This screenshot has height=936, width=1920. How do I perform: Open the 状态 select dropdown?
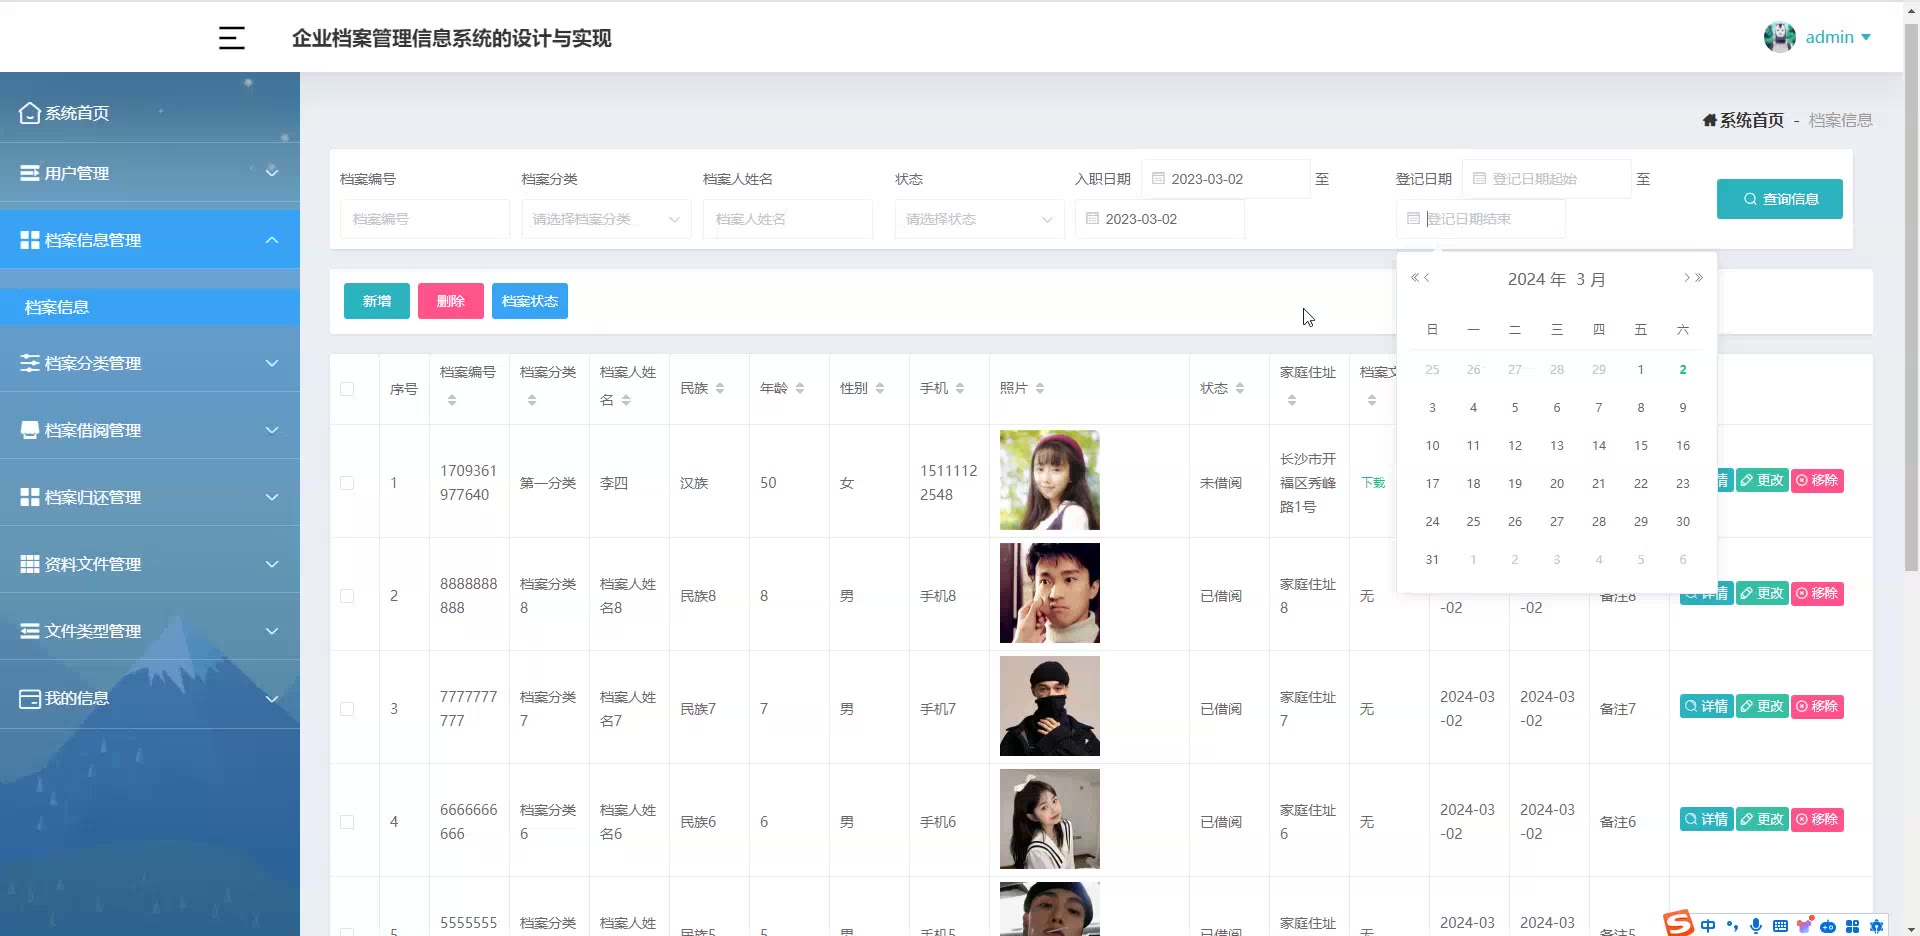click(979, 219)
